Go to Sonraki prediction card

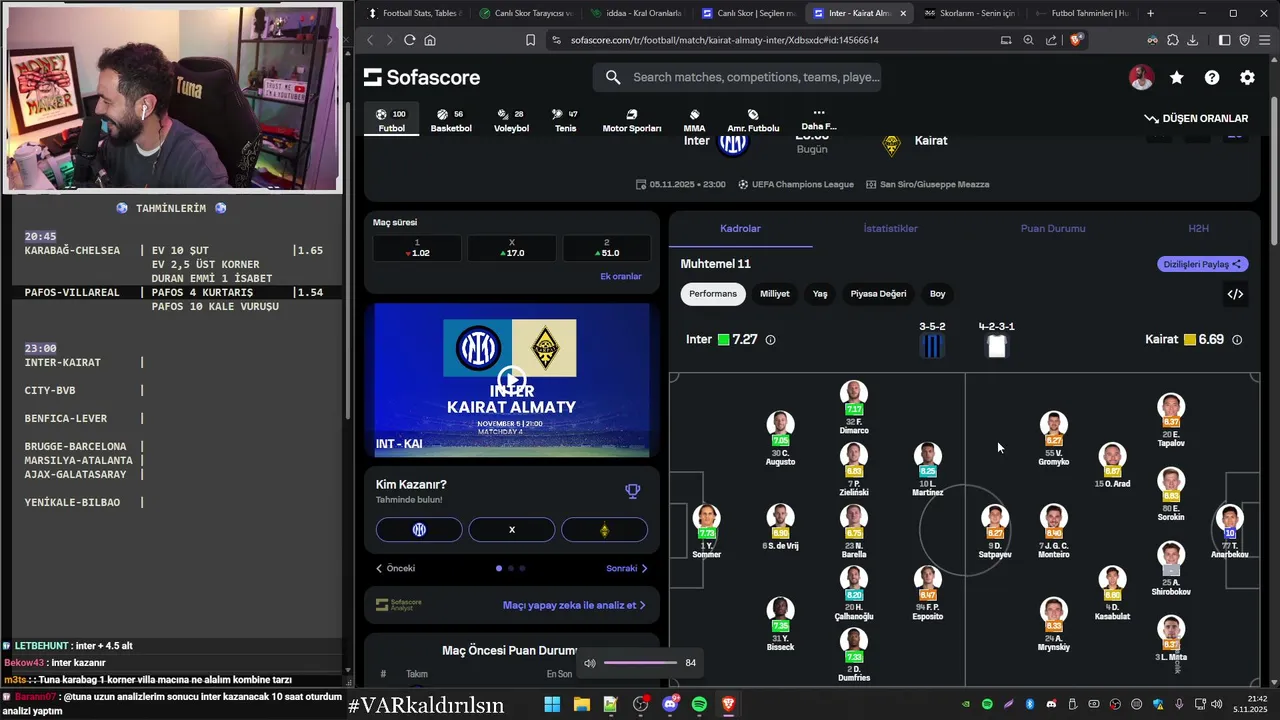(x=627, y=568)
